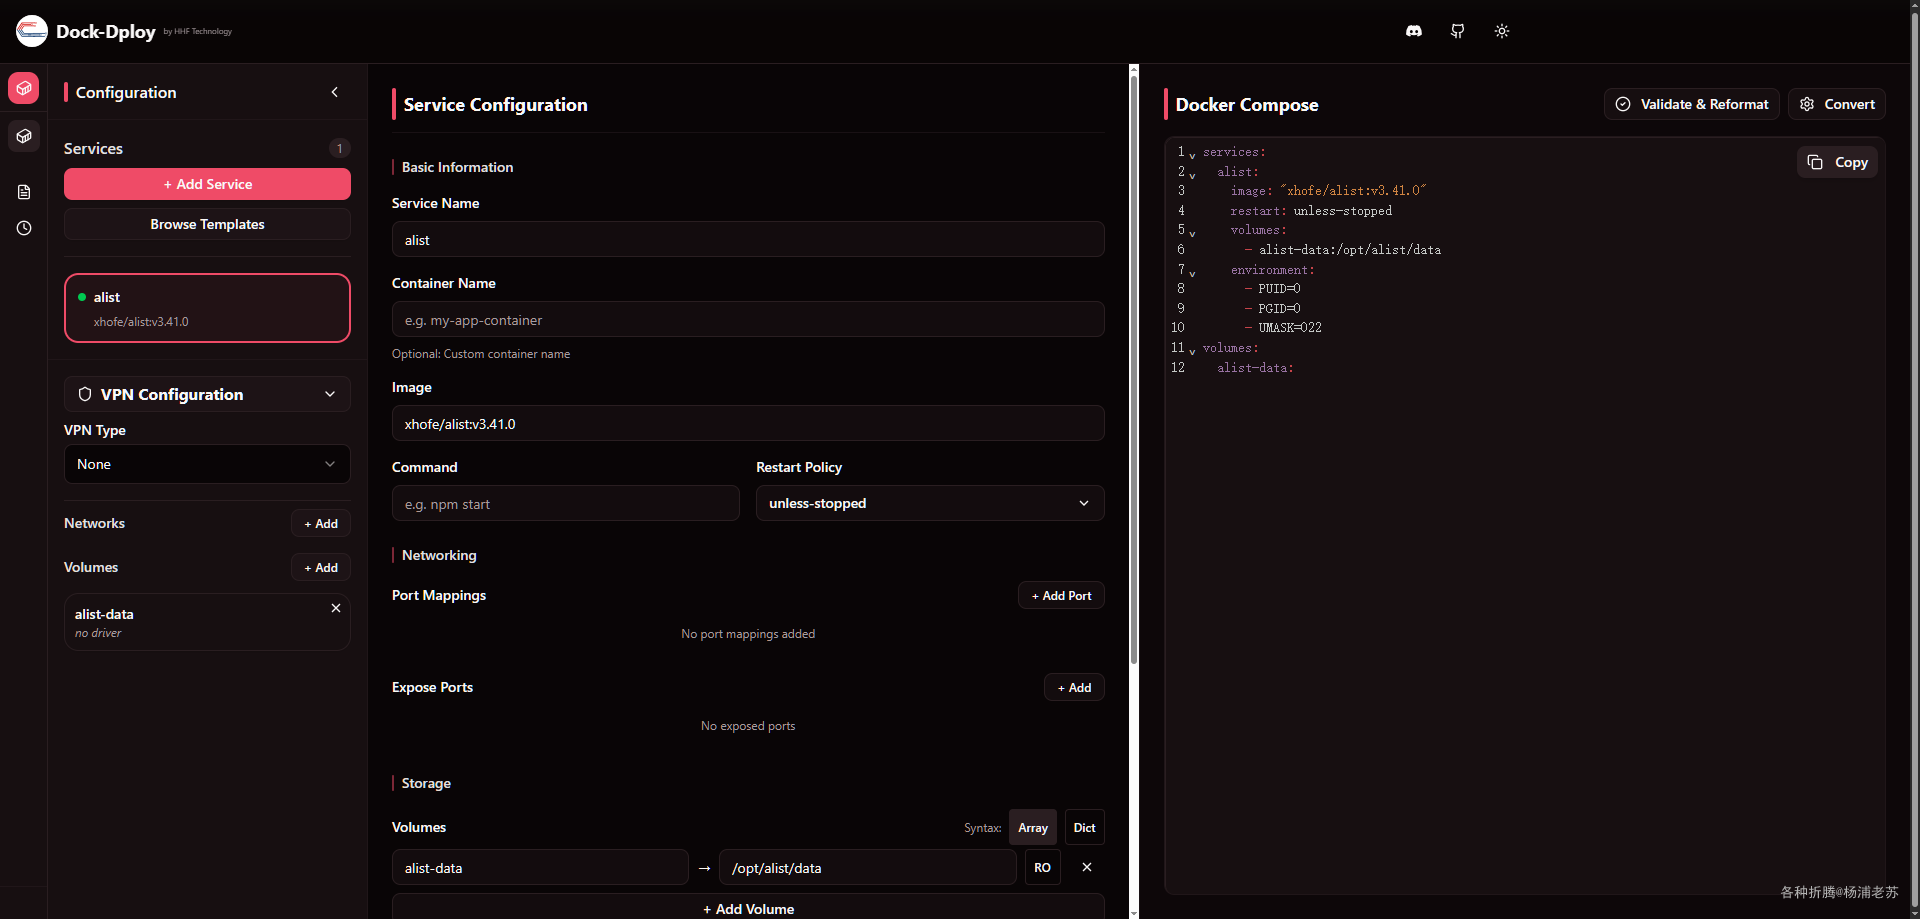1920x919 pixels.
Task: Open the VPN Type None dropdown
Action: (x=207, y=464)
